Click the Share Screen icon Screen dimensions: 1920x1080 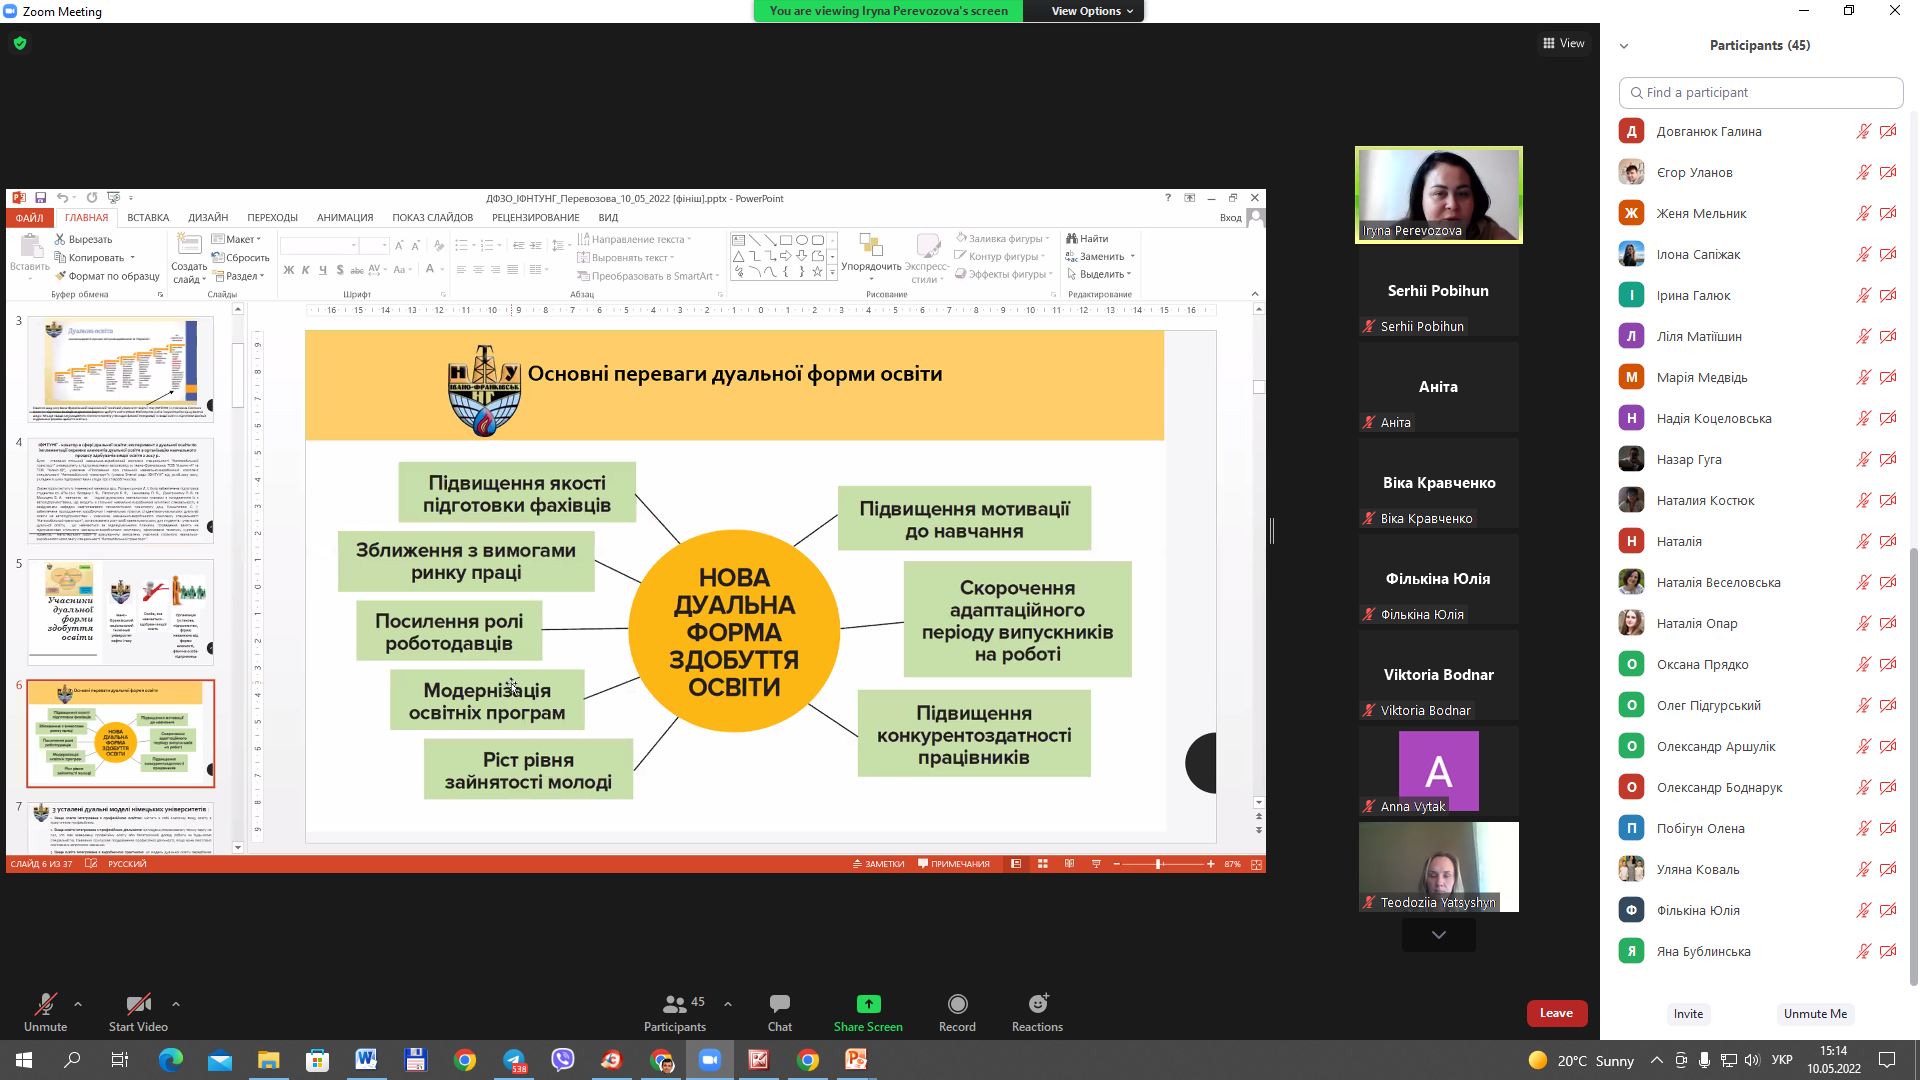pos(868,1004)
